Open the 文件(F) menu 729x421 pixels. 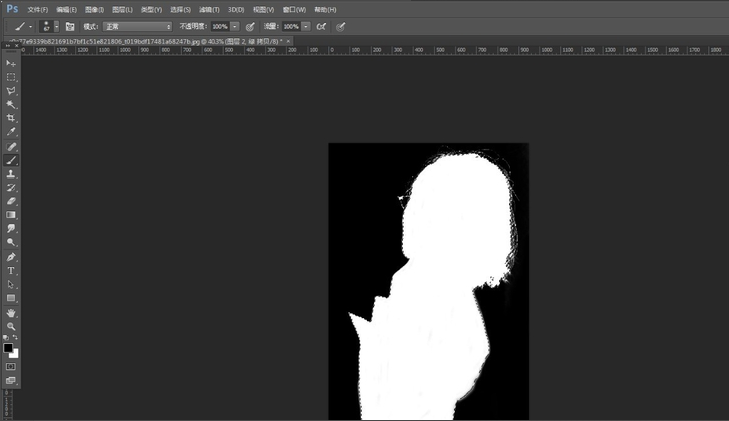point(38,10)
